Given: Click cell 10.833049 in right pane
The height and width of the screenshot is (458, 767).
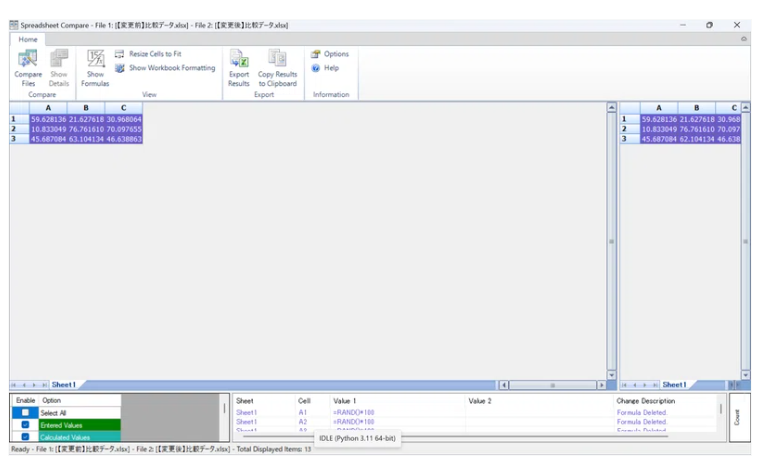Looking at the screenshot, I should (659, 129).
